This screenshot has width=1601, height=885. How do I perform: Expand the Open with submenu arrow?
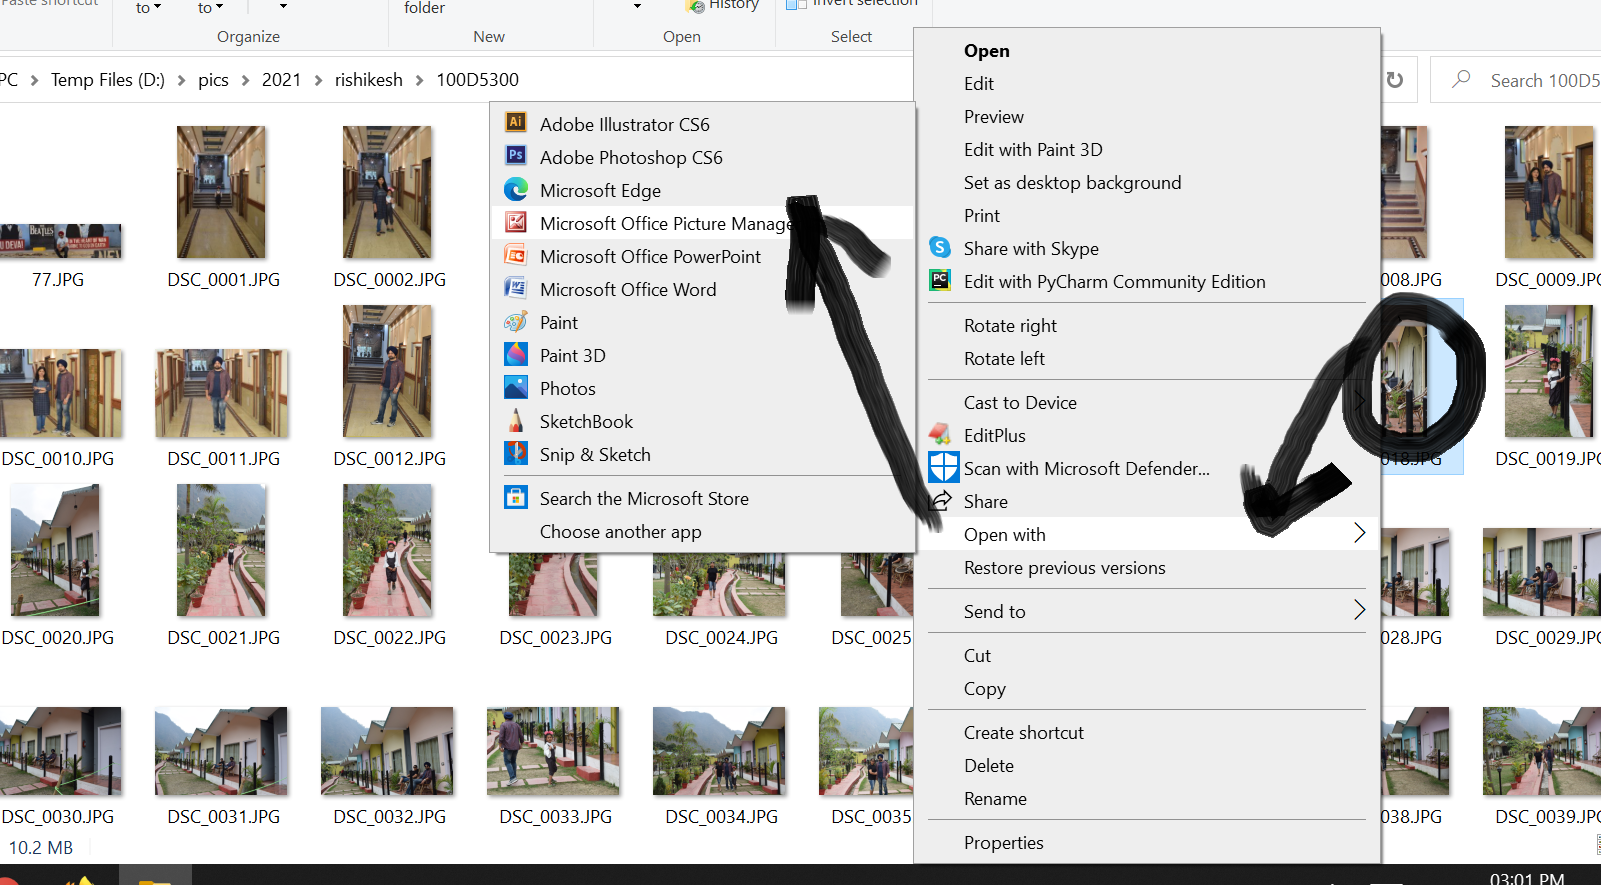1359,533
